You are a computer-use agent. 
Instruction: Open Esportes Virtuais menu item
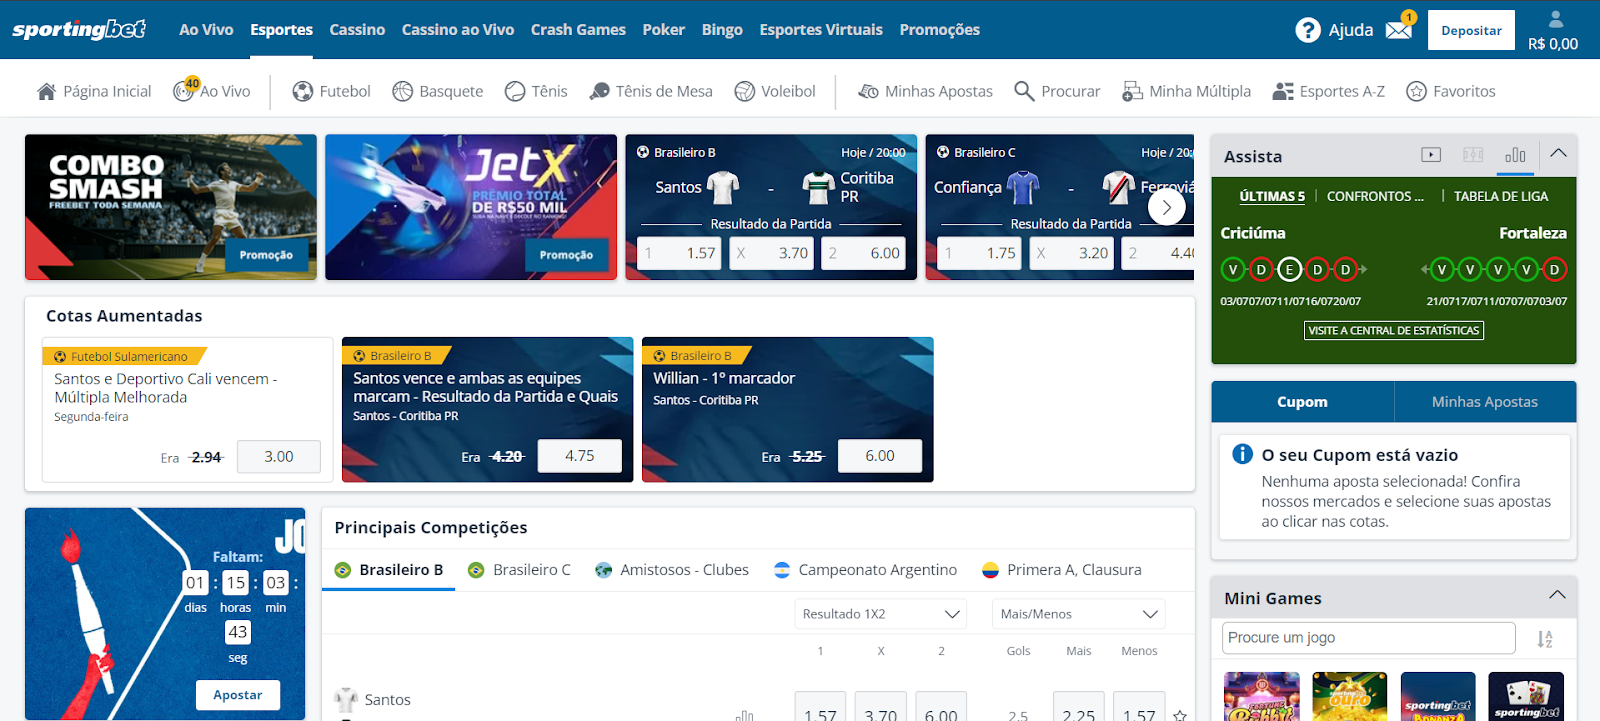pos(821,30)
